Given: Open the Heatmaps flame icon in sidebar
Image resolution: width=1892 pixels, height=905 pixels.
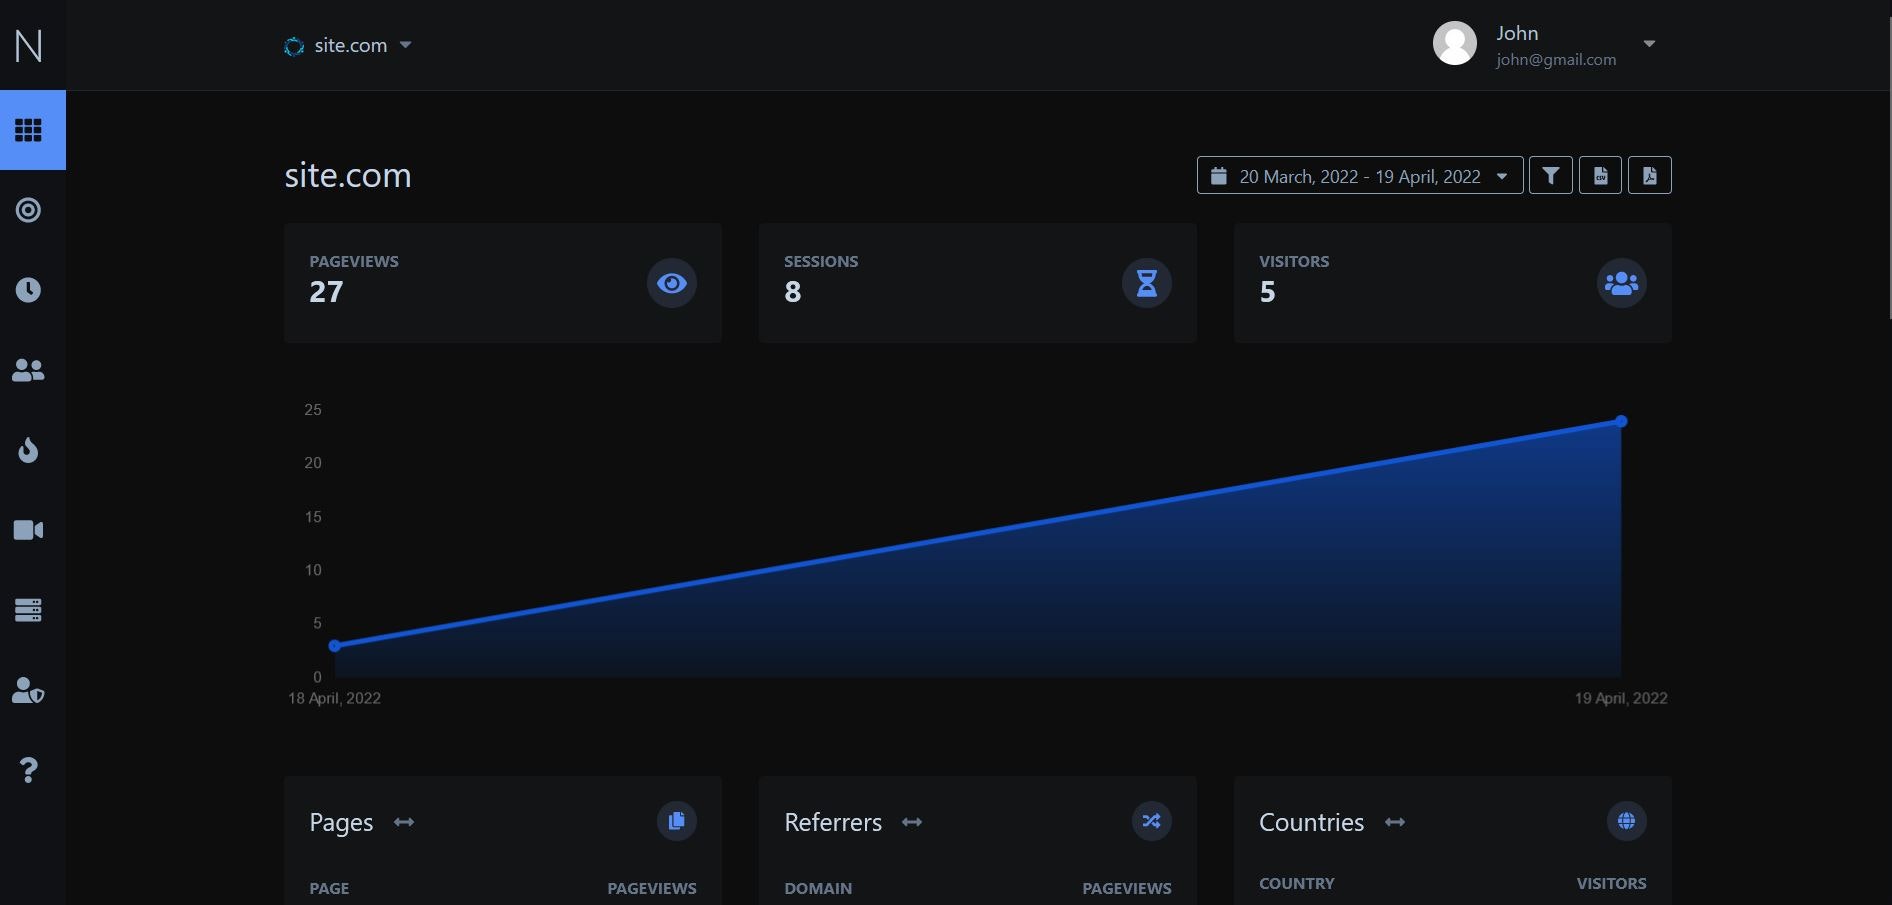Looking at the screenshot, I should pos(29,450).
